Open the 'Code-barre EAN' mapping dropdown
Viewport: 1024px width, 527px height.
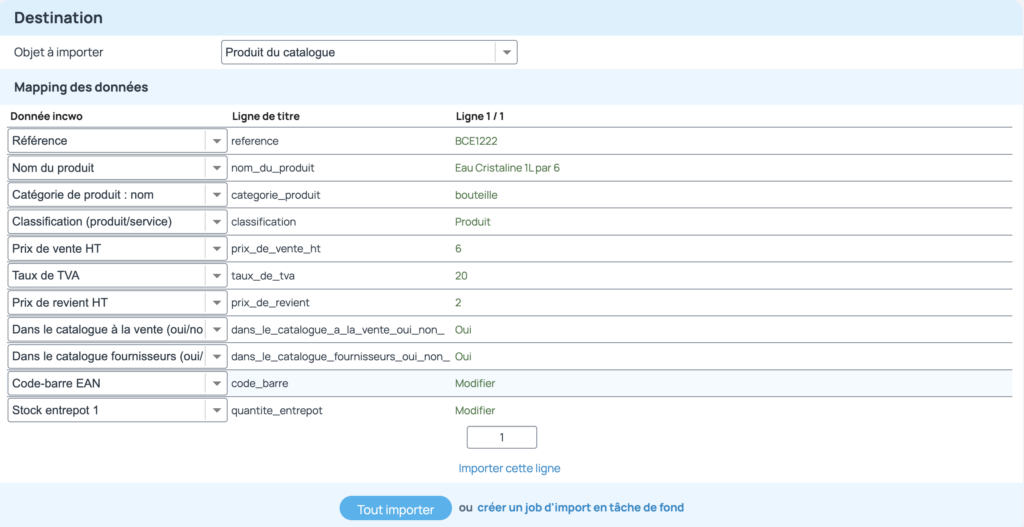118,384
